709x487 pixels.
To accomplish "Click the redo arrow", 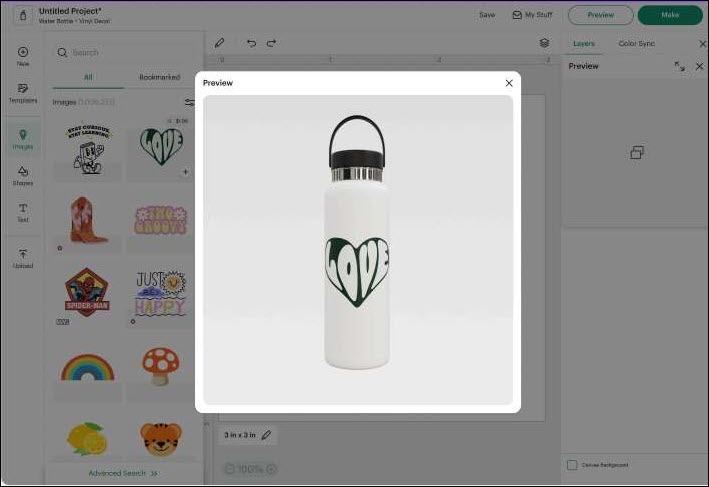I will [271, 43].
